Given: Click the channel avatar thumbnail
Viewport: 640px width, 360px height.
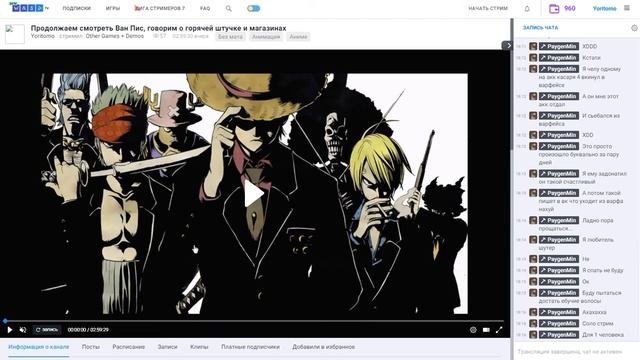Looking at the screenshot, I should tap(15, 34).
